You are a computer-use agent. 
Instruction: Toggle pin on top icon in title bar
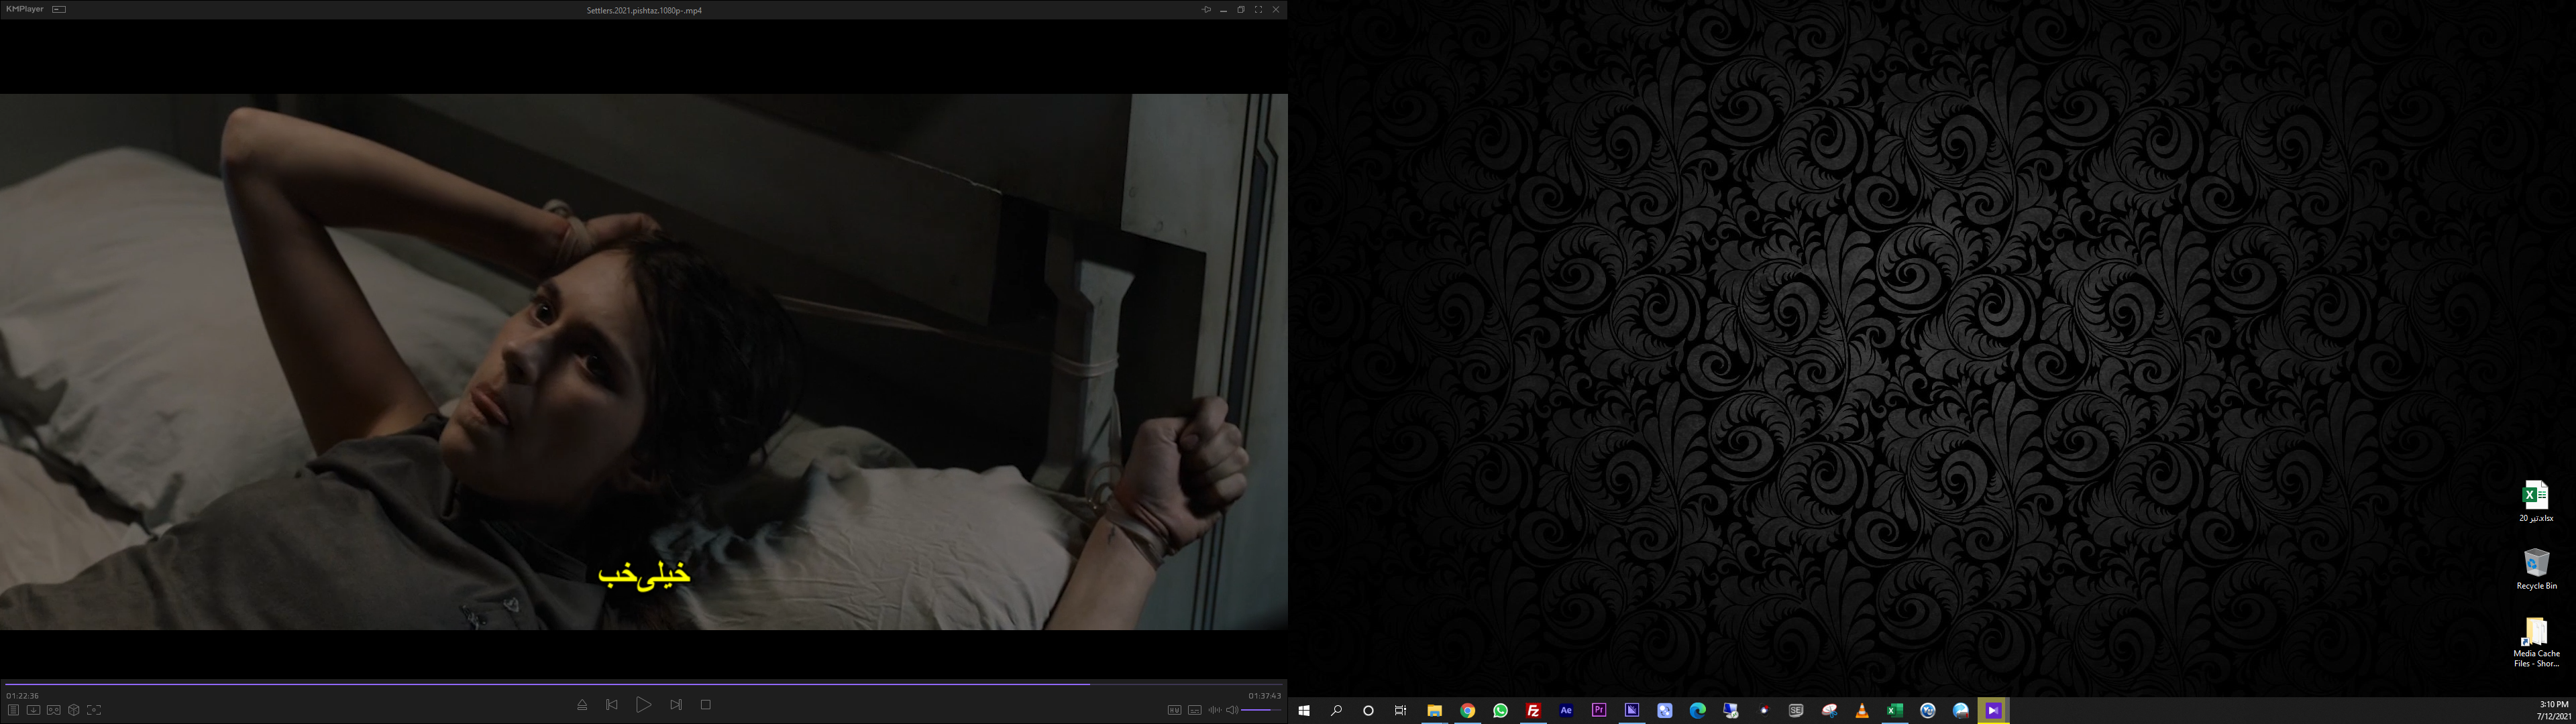pyautogui.click(x=1206, y=10)
